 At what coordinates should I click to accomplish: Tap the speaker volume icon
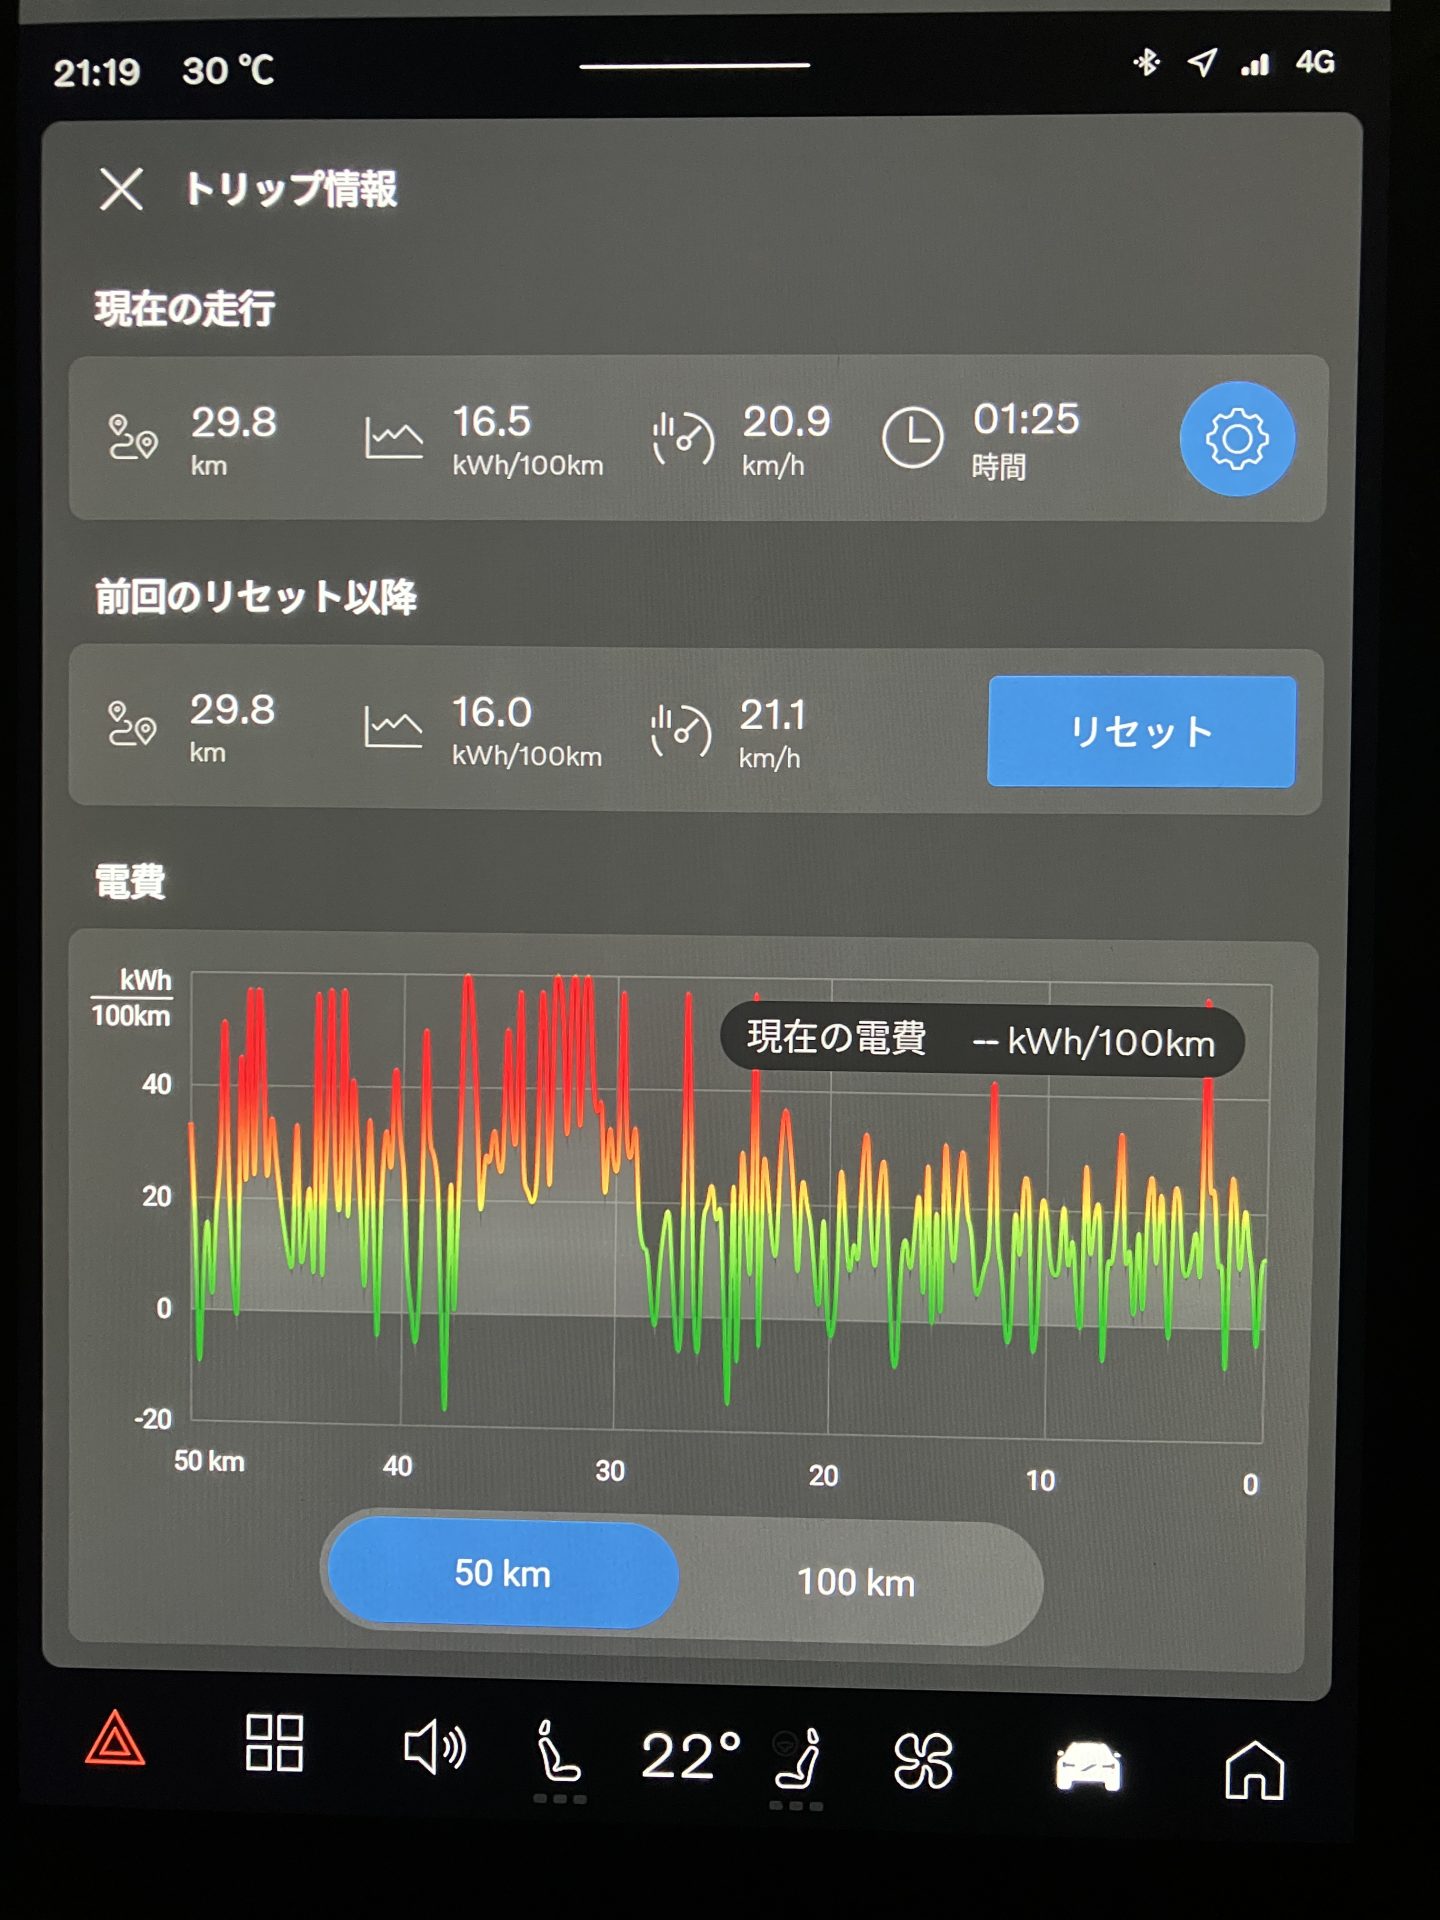(434, 1749)
